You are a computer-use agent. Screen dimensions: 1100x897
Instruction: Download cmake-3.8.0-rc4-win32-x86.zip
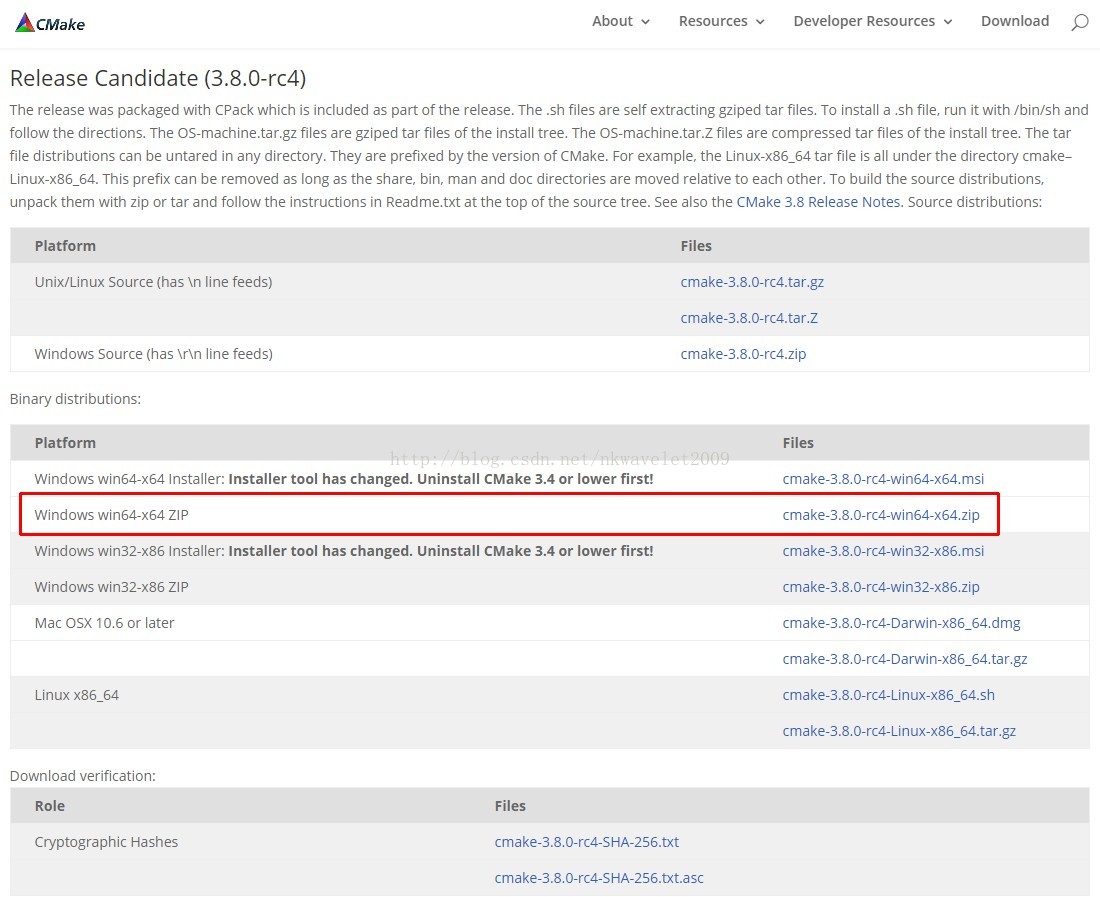click(881, 587)
